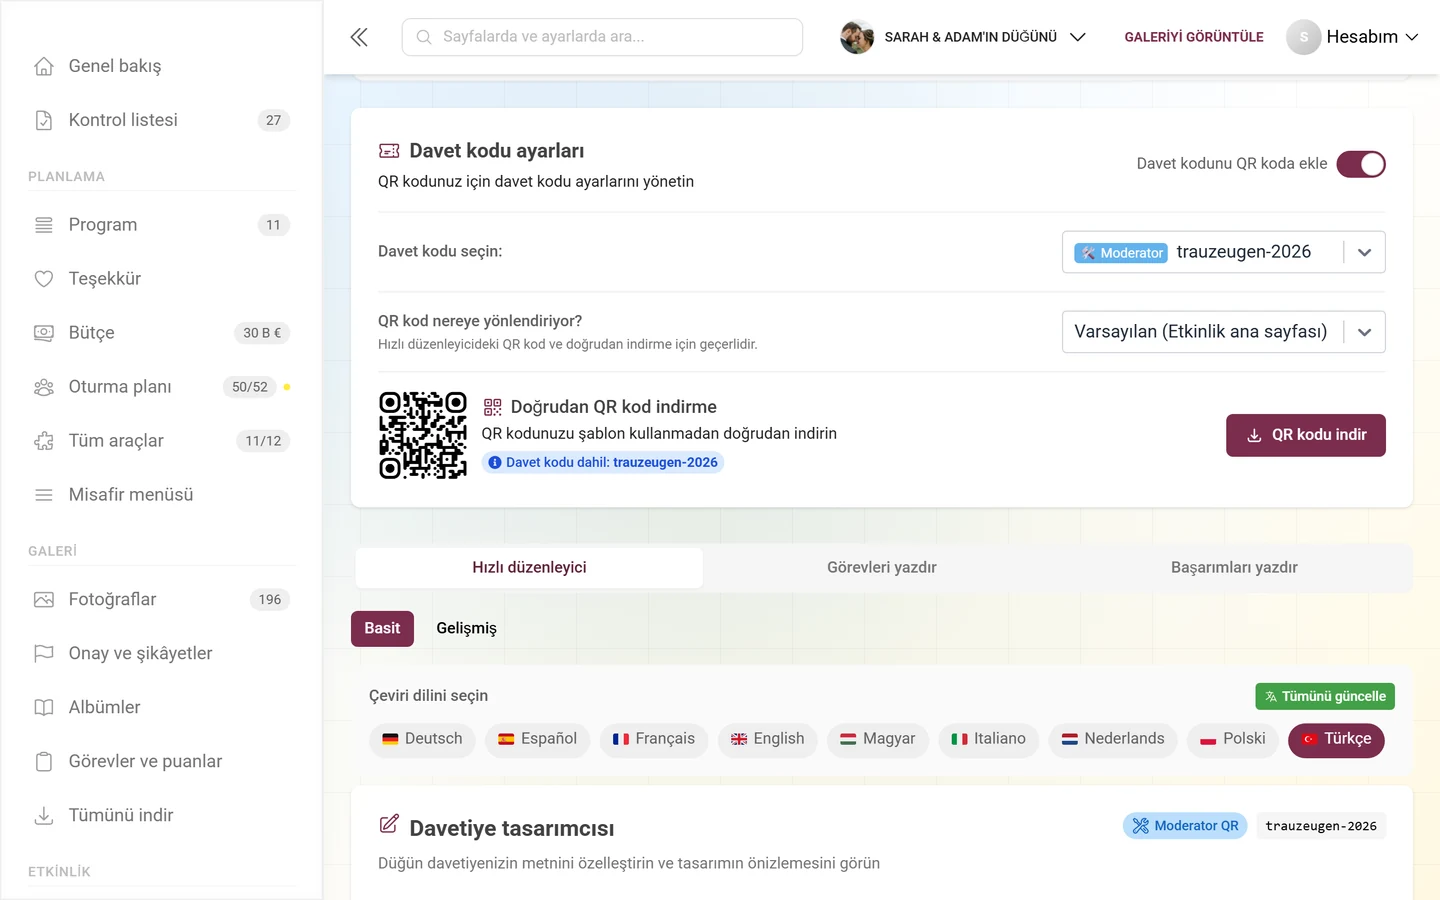Click the Fotoğraflar image icon
Viewport: 1440px width, 900px height.
pyautogui.click(x=44, y=600)
